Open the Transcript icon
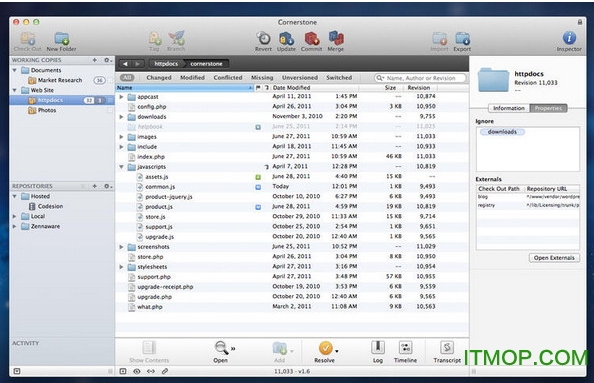Image resolution: width=594 pixels, height=383 pixels. point(447,347)
